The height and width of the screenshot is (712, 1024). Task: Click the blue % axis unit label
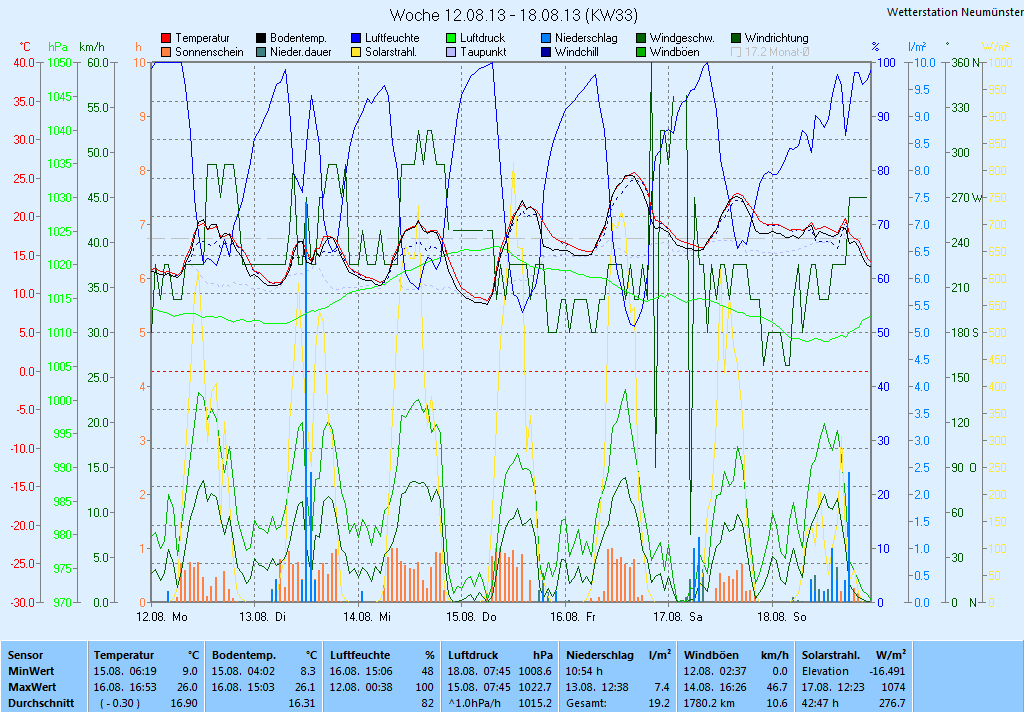coord(875,47)
